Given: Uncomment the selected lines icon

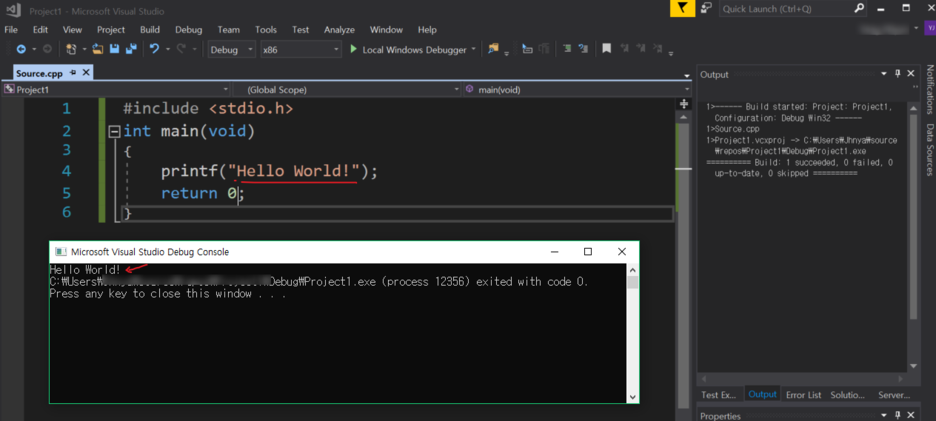Looking at the screenshot, I should (583, 50).
